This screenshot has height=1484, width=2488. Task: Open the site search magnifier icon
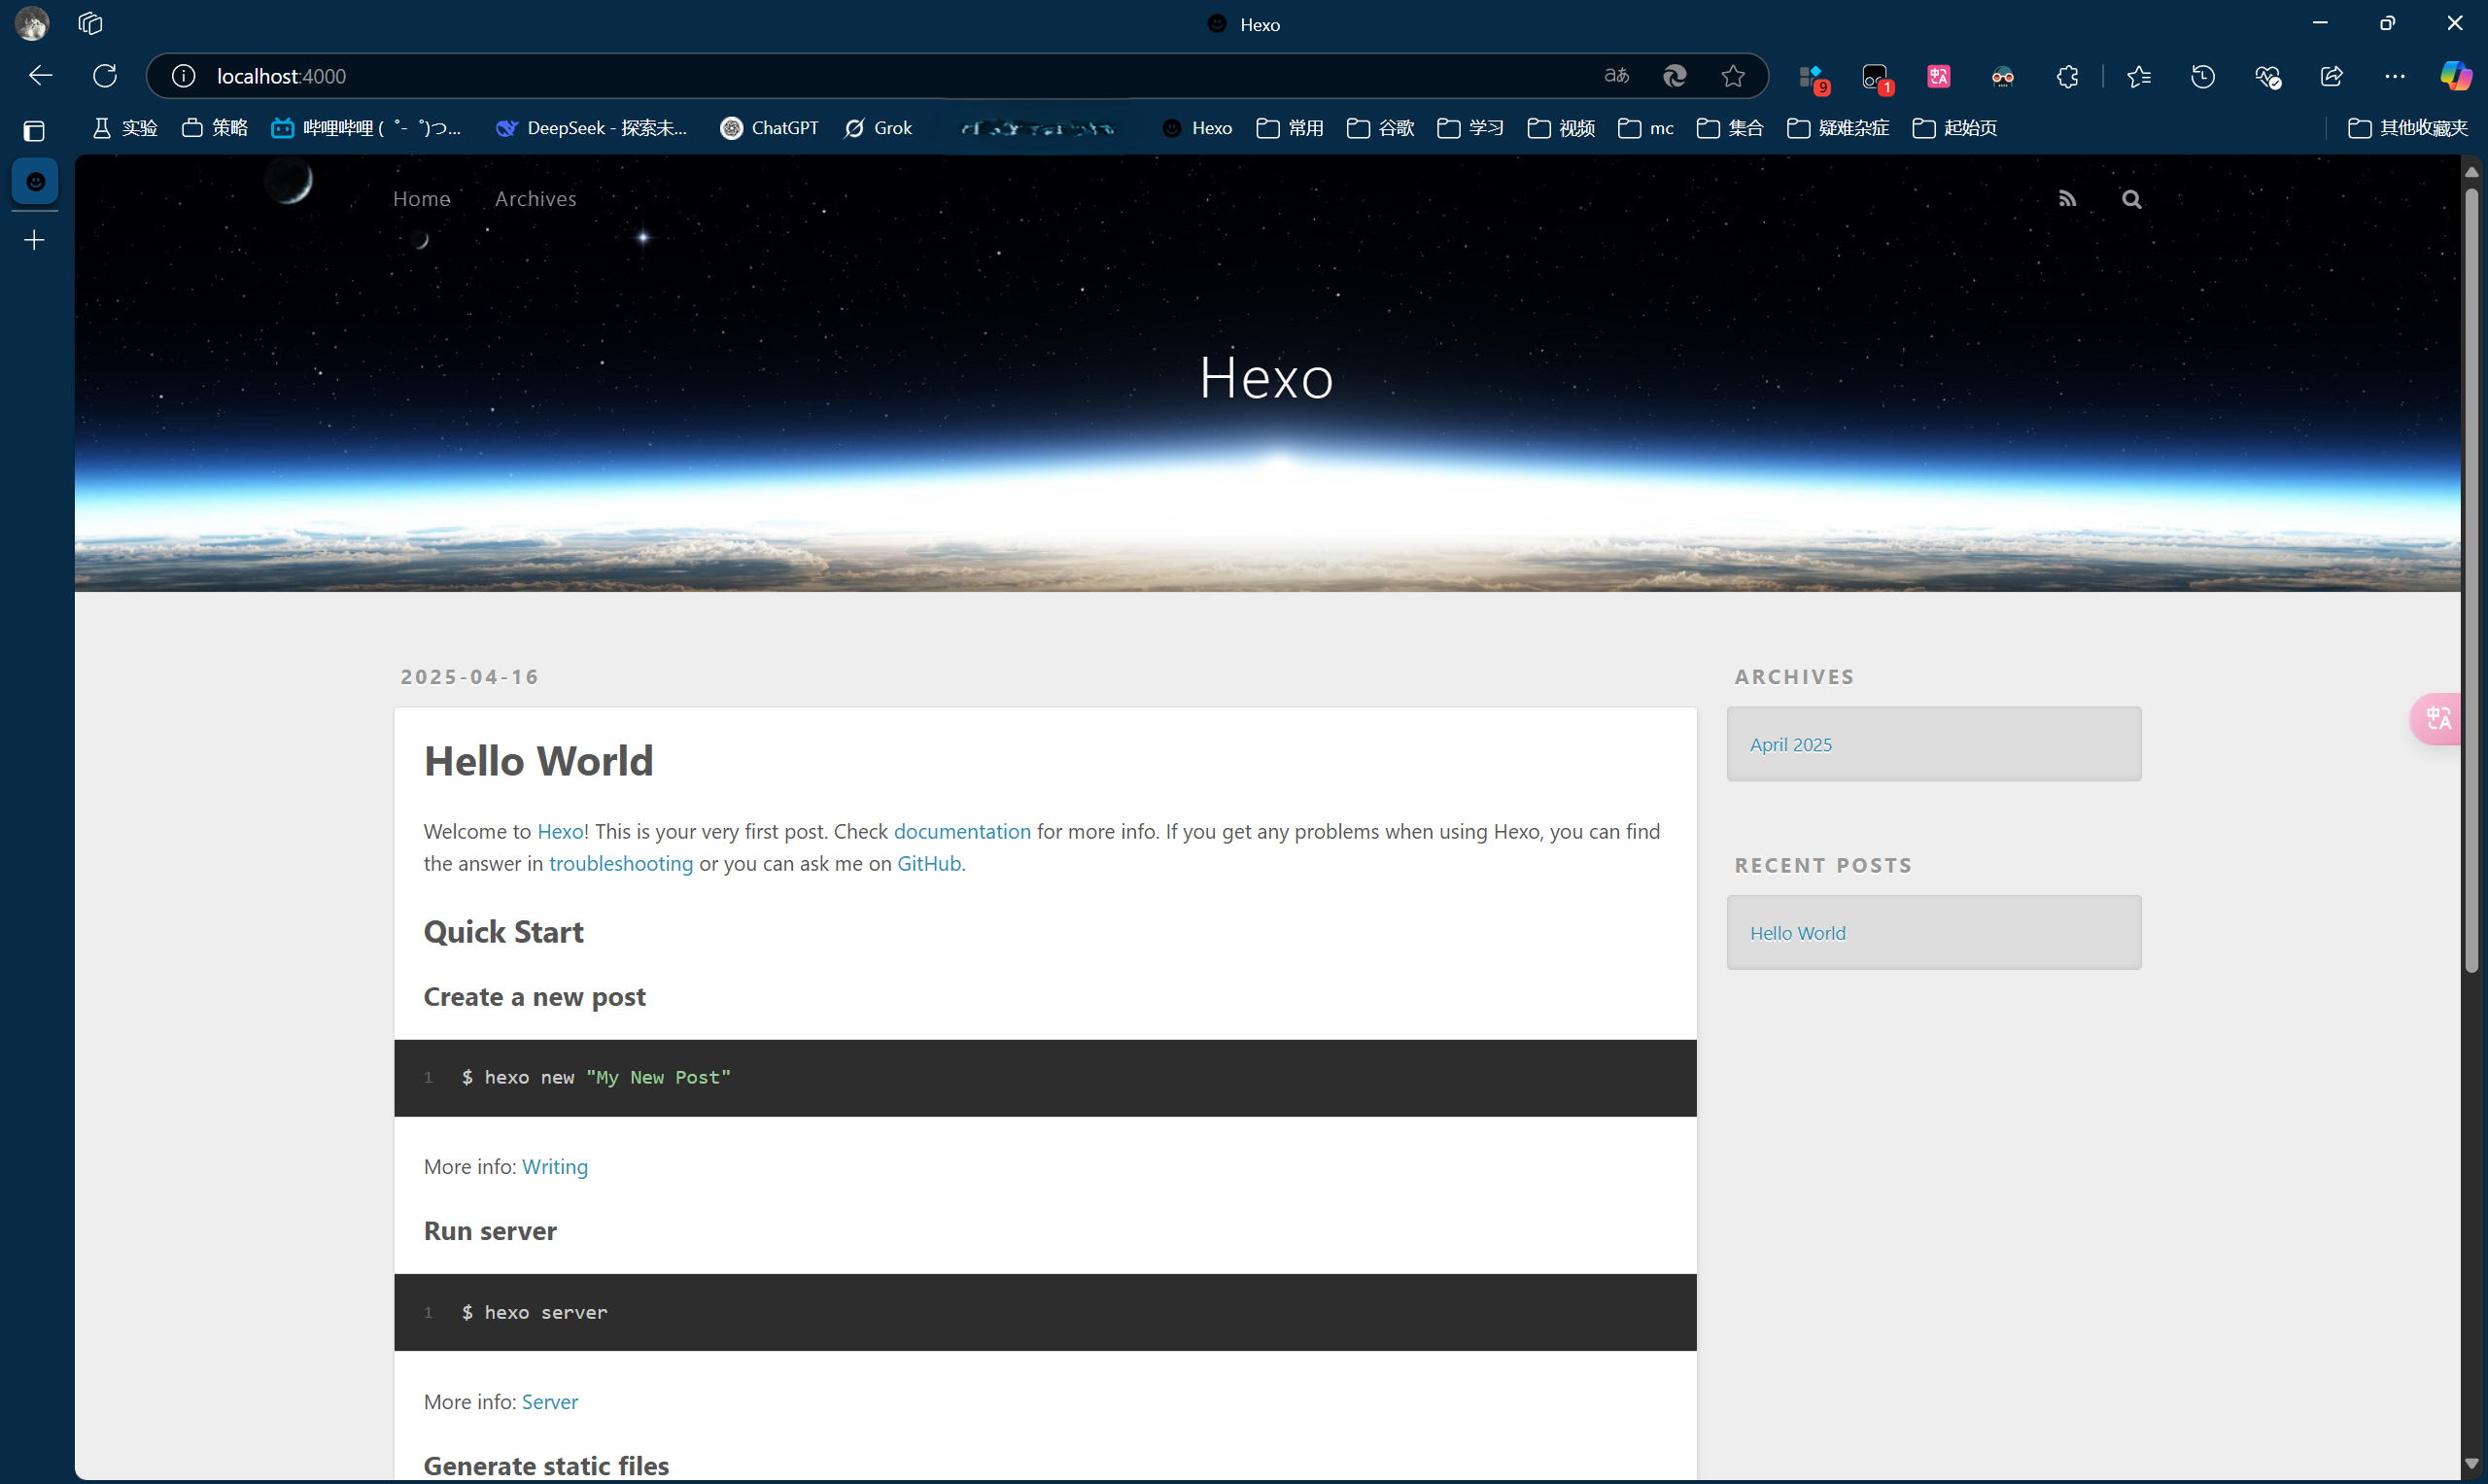[2131, 199]
